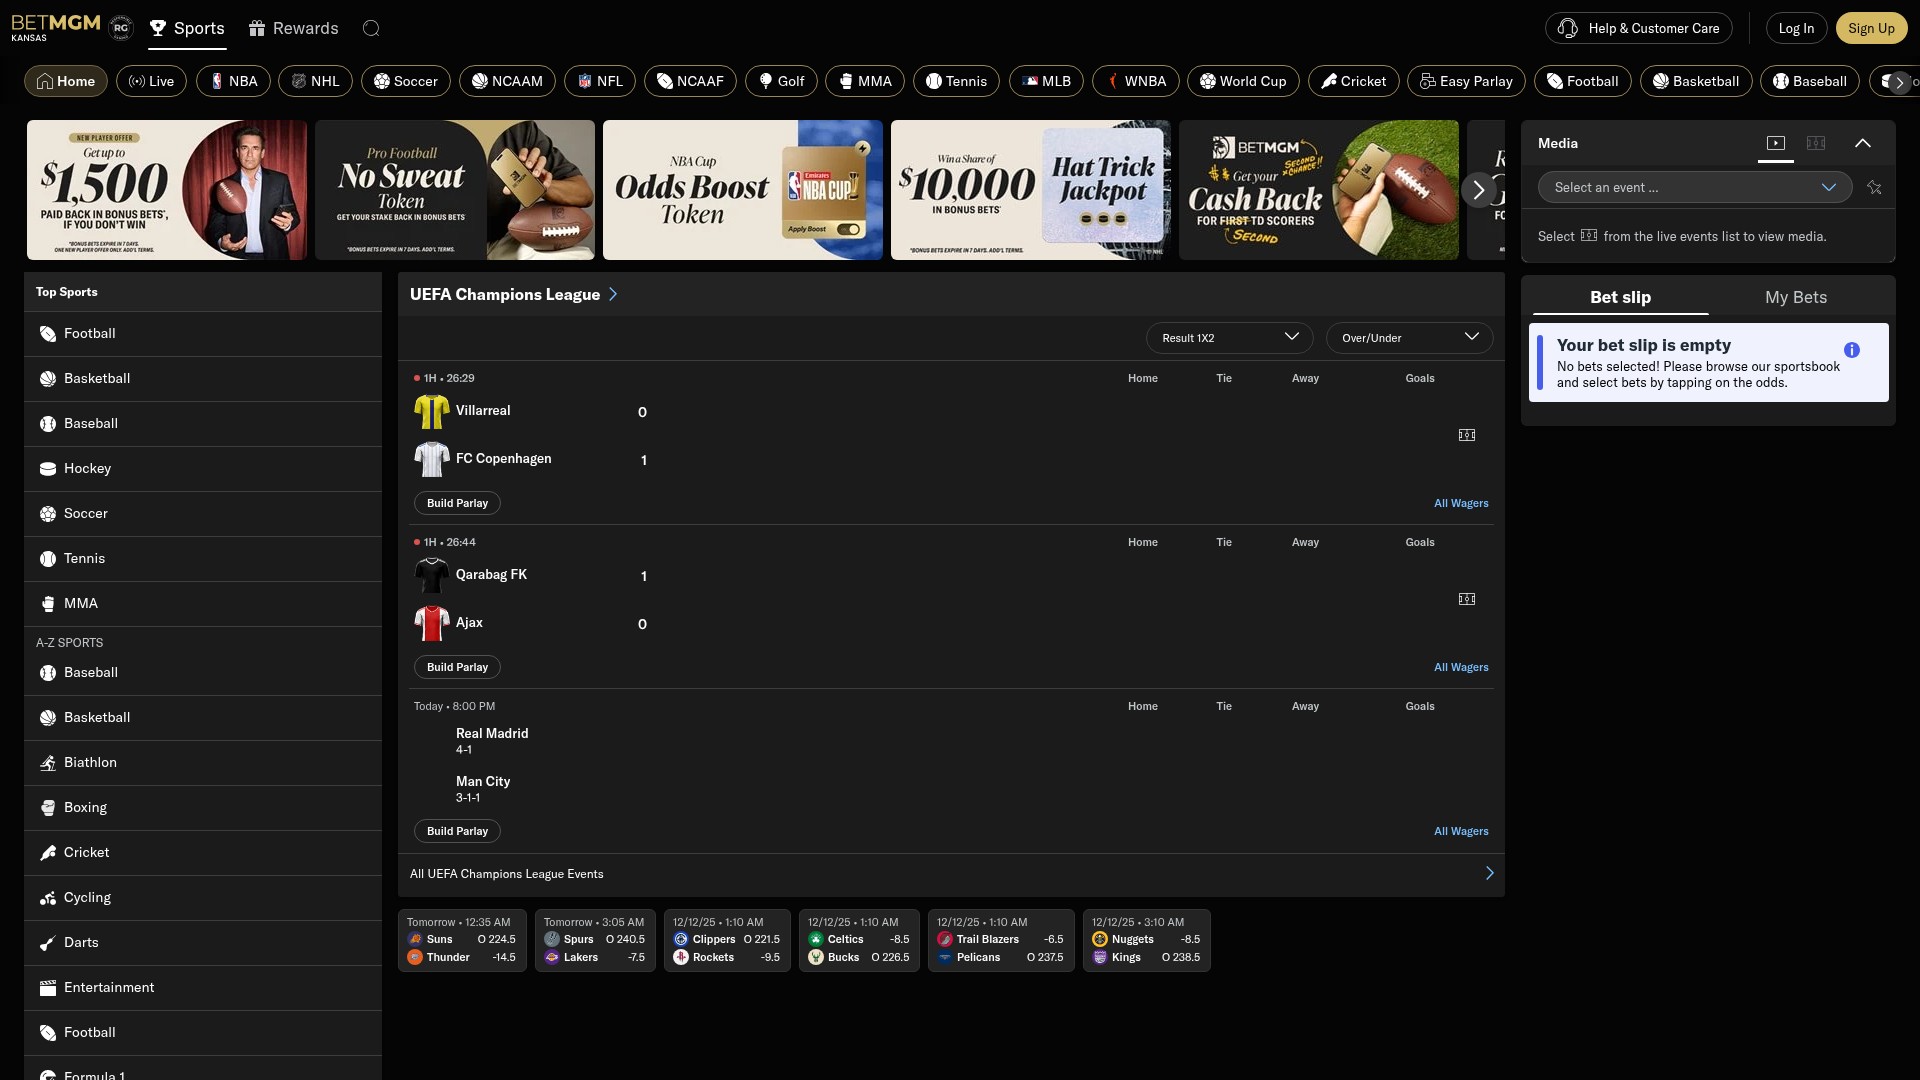Screen dimensions: 1920x1080
Task: Select the MMA glove icon in Top Sports
Action: click(47, 604)
